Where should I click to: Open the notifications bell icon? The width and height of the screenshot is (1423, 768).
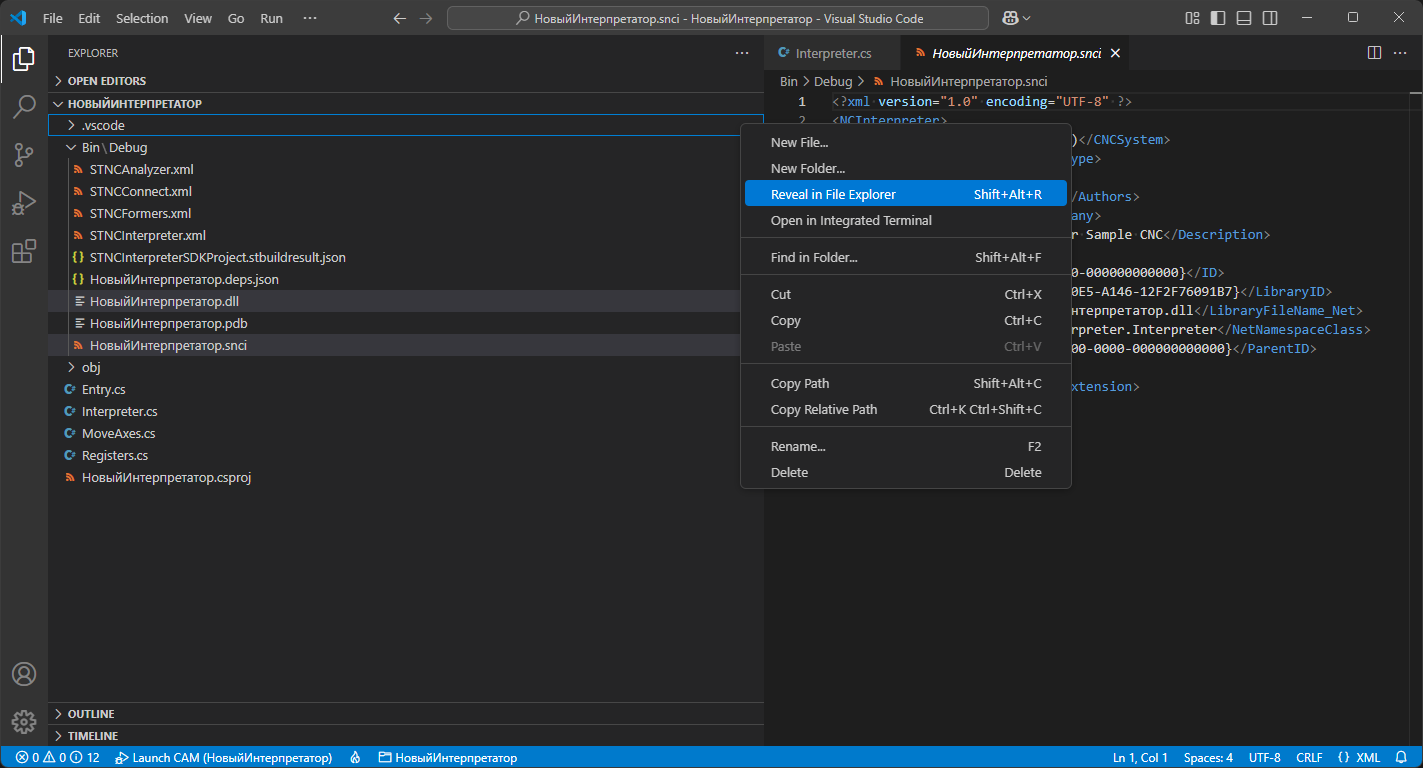[x=1401, y=758]
